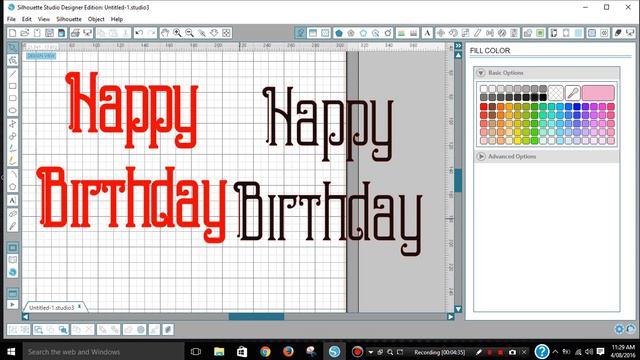
Task: Click the black outlined Happy Birthday text object
Action: tap(328, 171)
